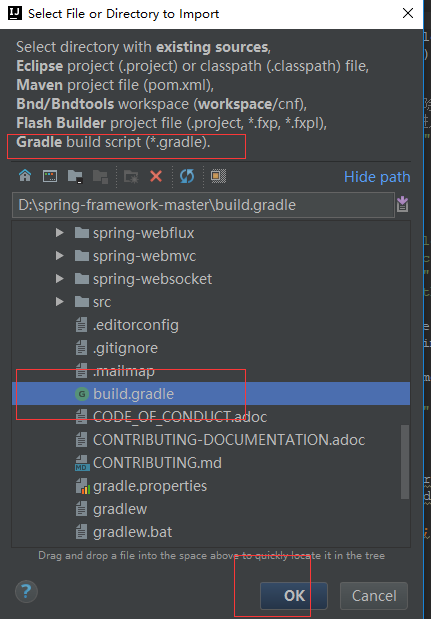Confirm selection with the OK button

click(294, 595)
